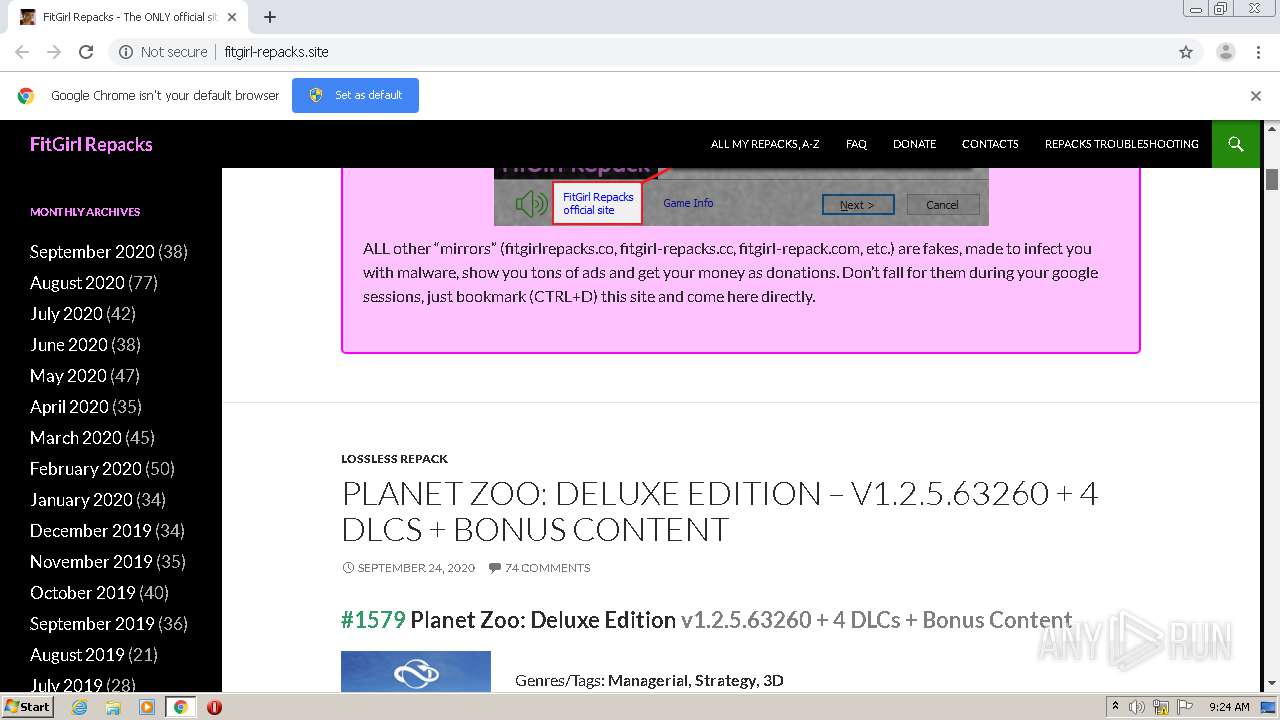Open April 2020 archive

point(69,407)
